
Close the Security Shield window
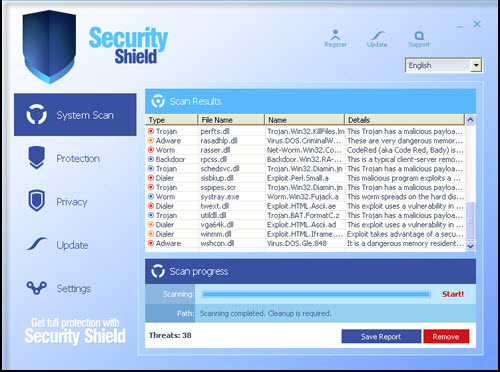[x=477, y=24]
